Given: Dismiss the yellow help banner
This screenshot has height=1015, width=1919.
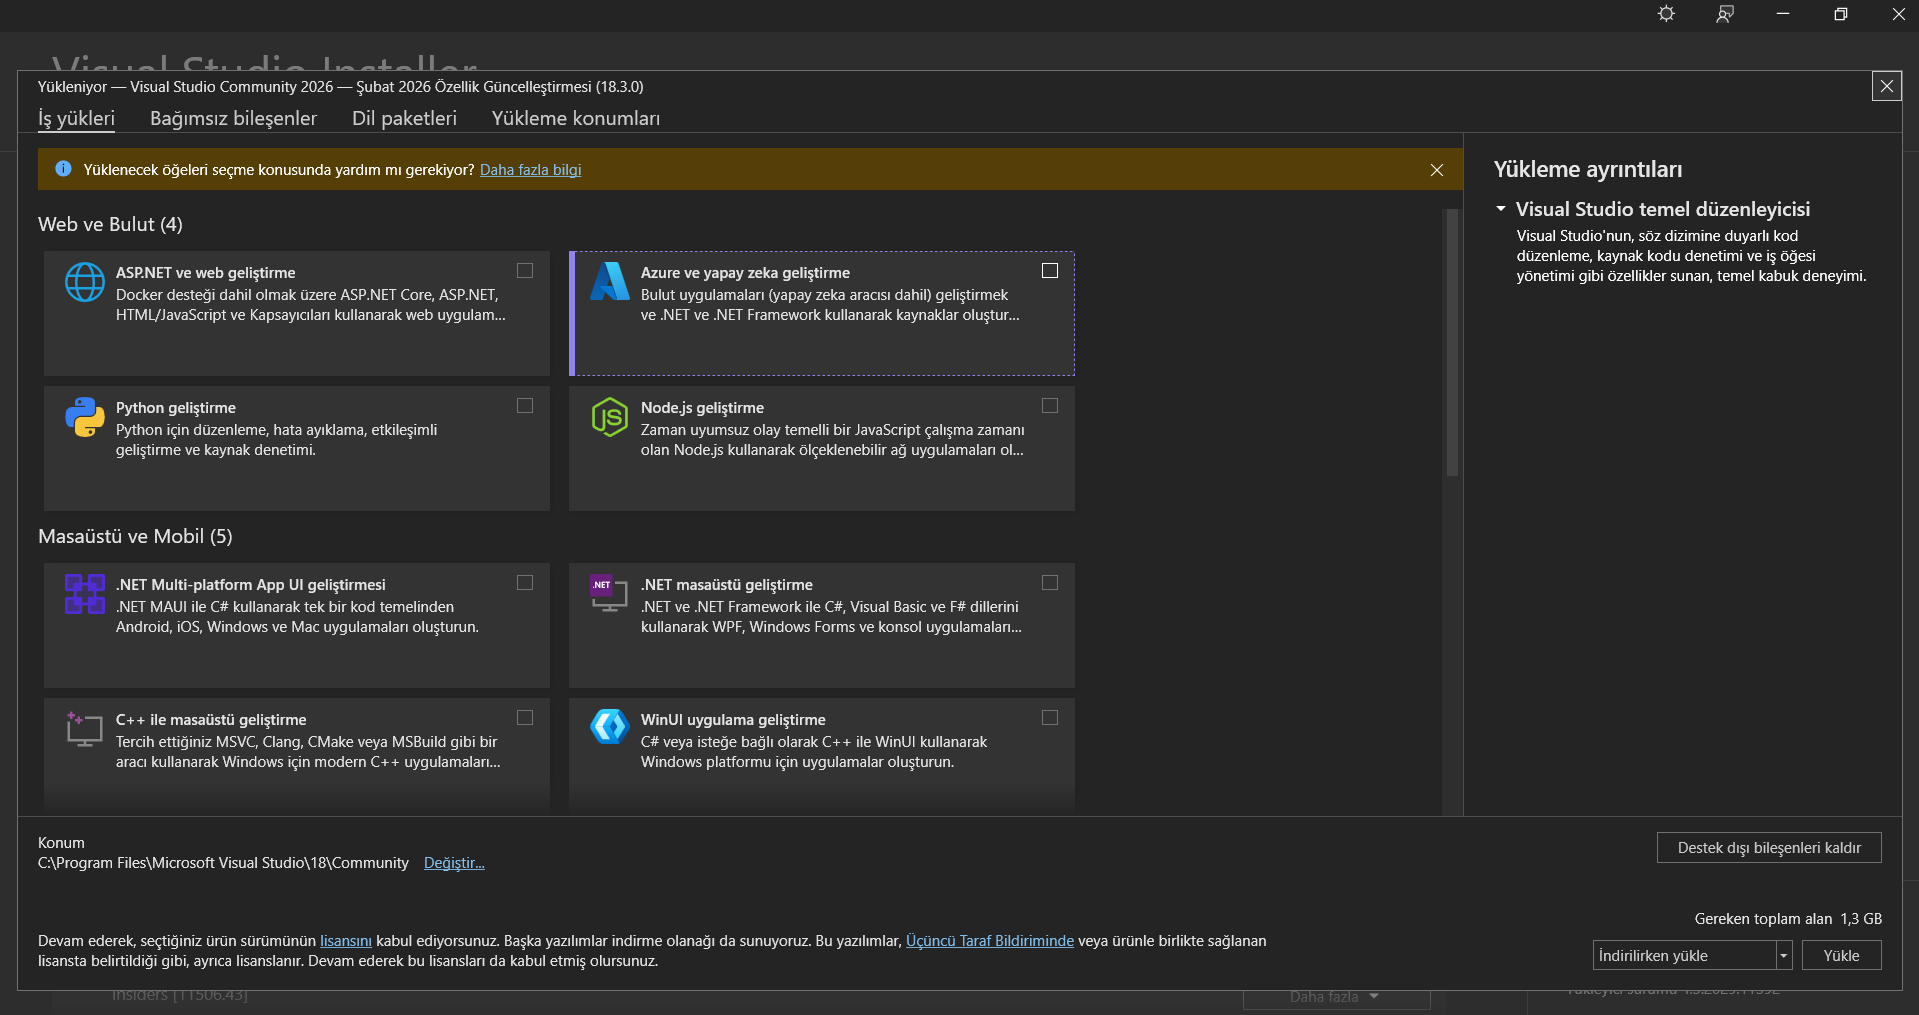Looking at the screenshot, I should click(1437, 170).
